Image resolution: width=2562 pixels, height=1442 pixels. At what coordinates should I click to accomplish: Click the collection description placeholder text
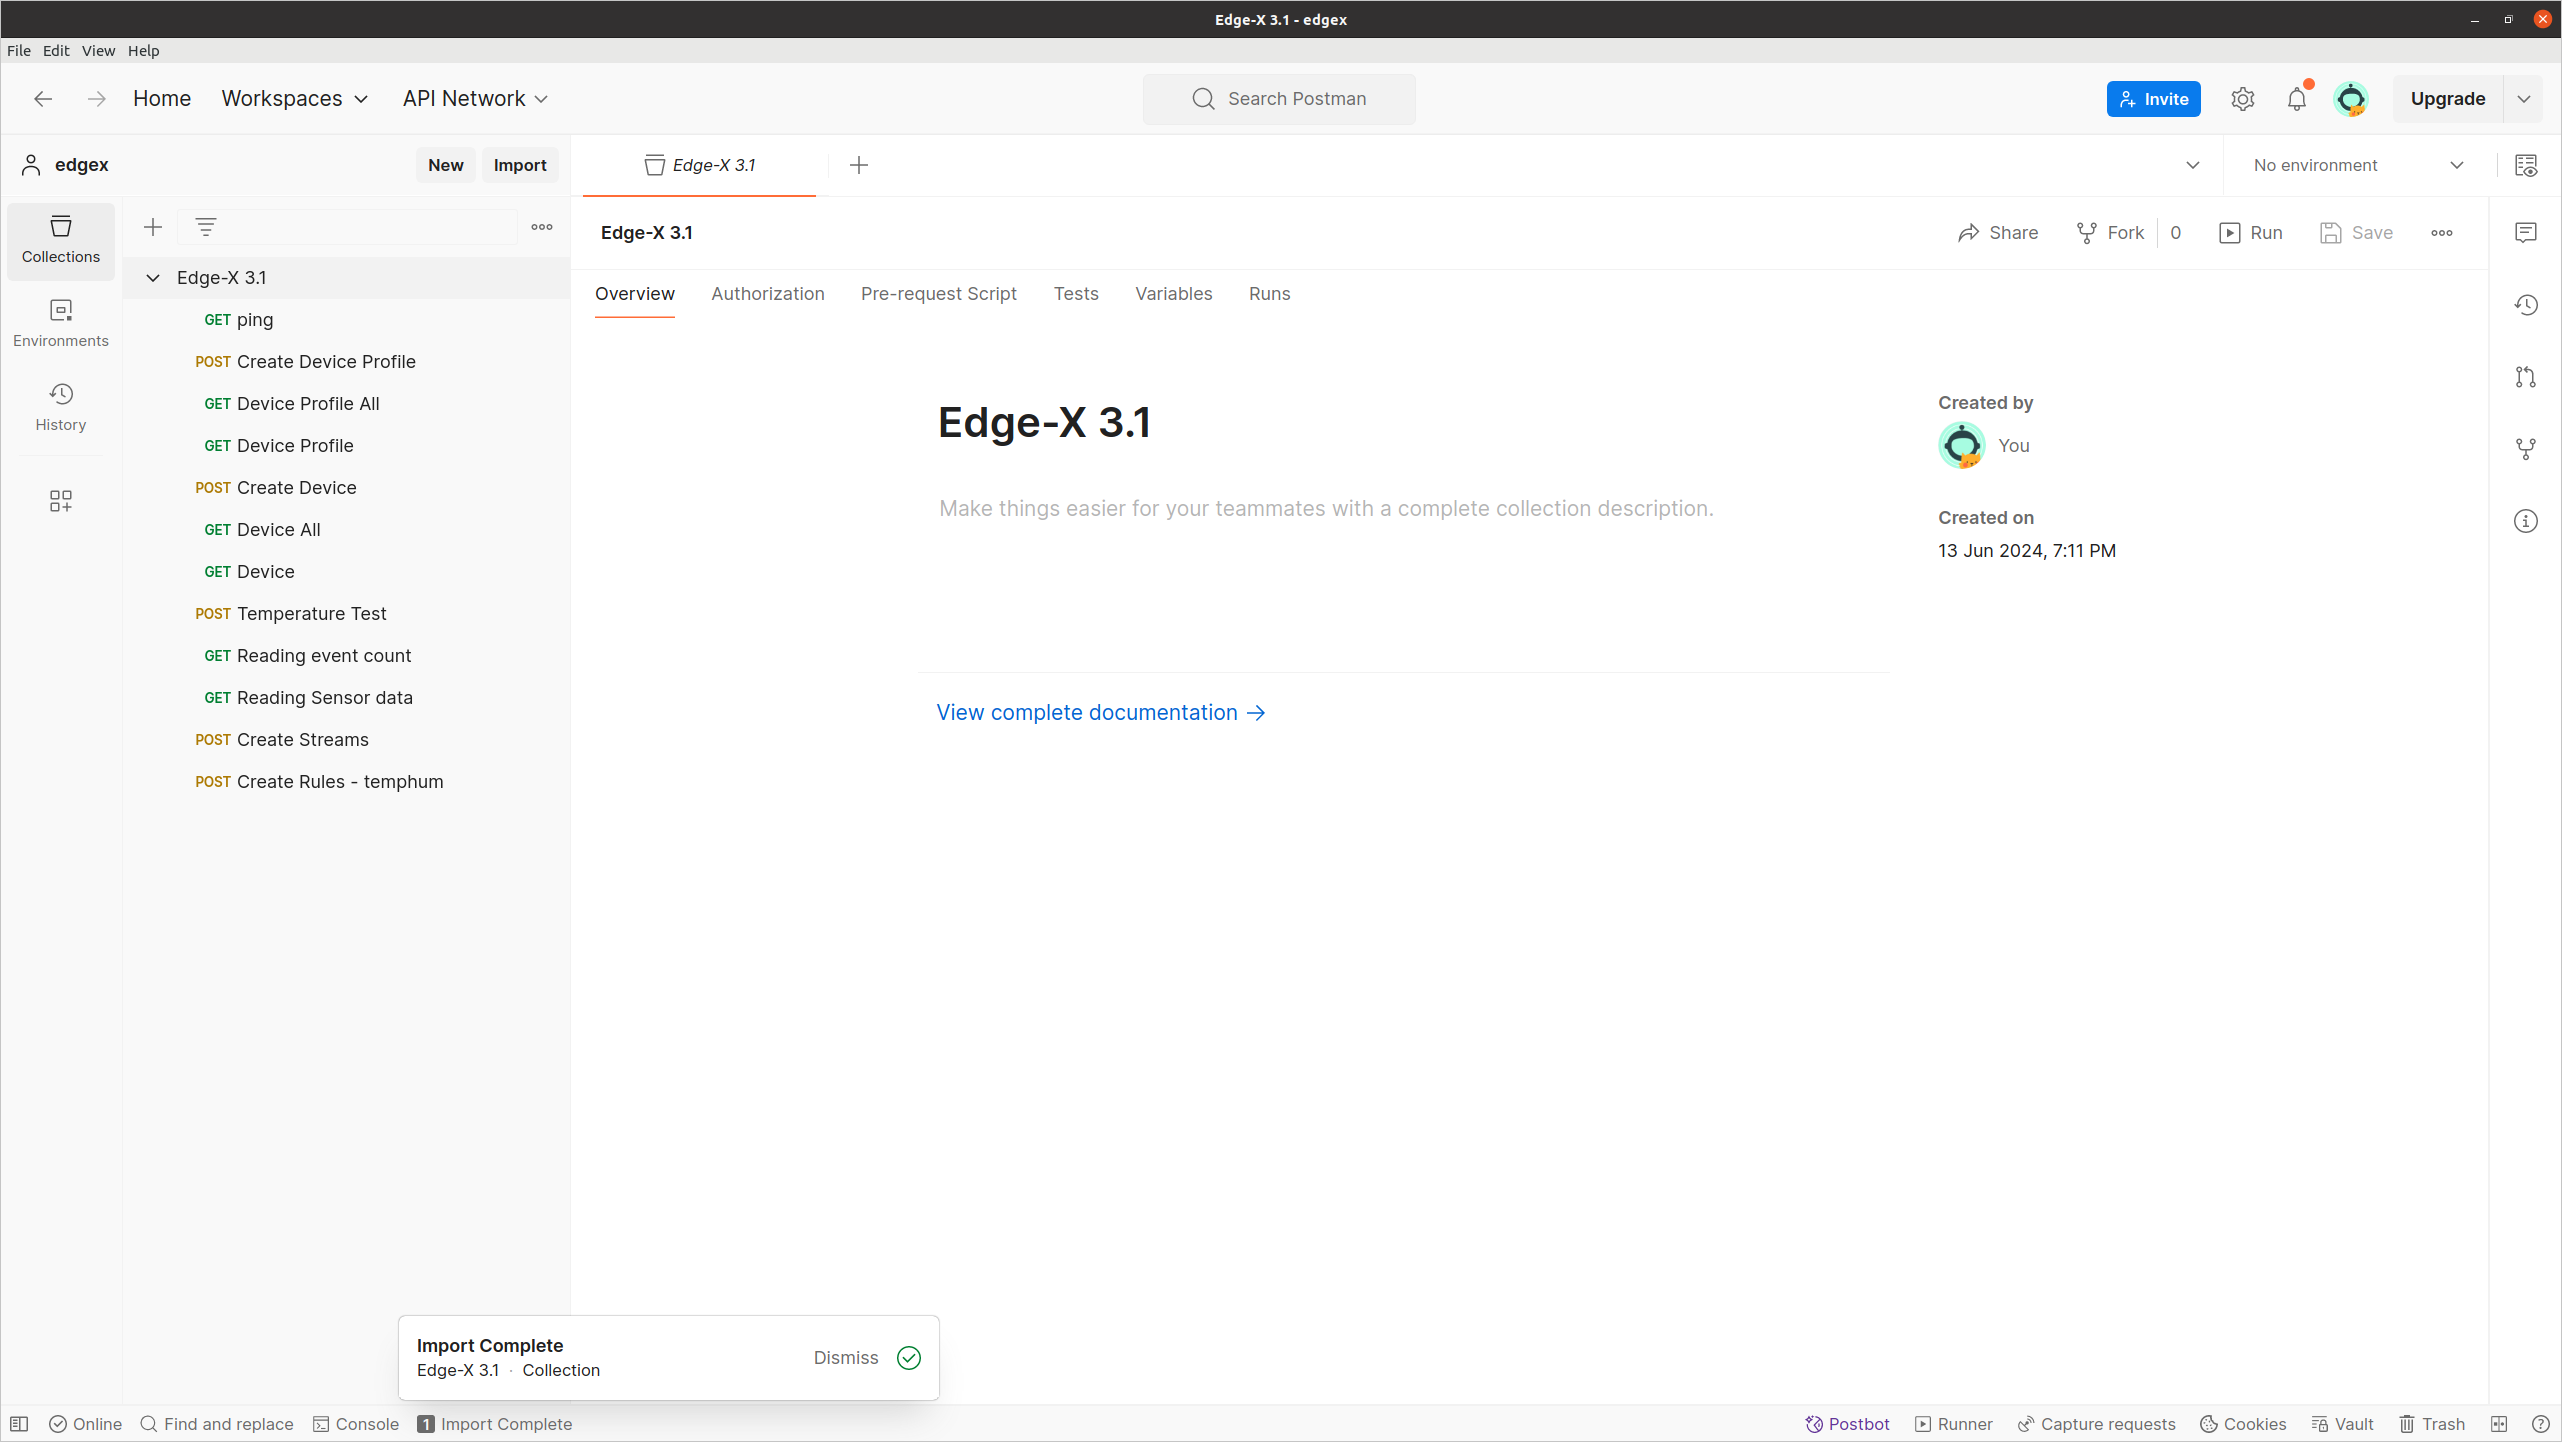pos(1326,509)
